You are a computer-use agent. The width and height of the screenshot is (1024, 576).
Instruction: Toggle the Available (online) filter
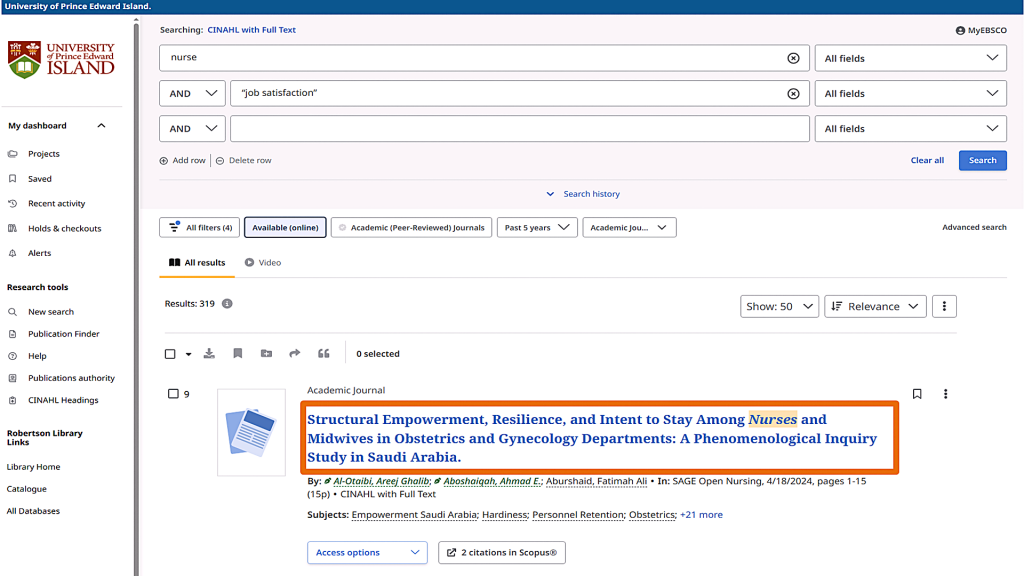[x=285, y=228]
